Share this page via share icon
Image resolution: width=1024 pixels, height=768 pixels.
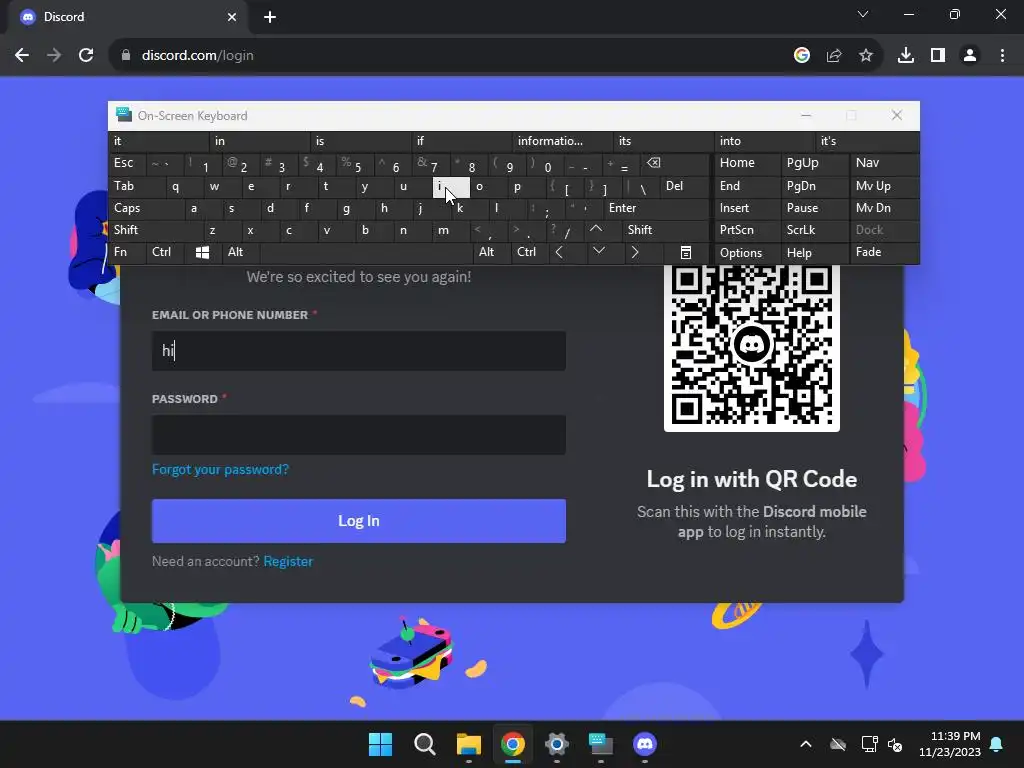click(x=834, y=56)
